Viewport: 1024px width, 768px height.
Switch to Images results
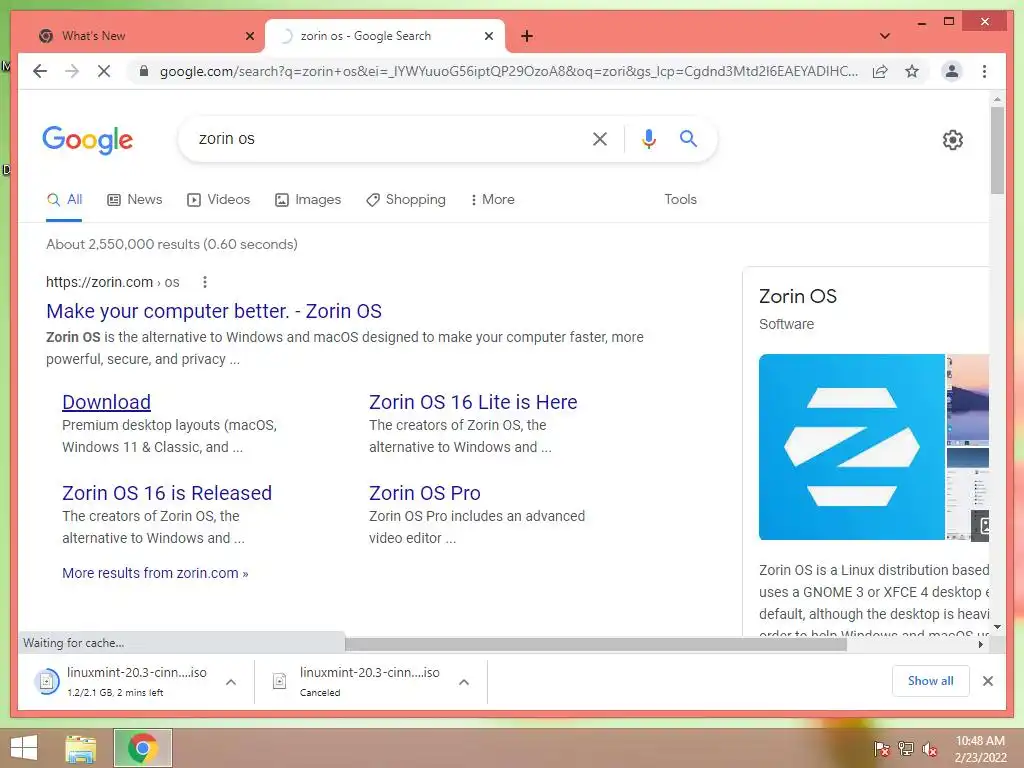click(x=308, y=199)
